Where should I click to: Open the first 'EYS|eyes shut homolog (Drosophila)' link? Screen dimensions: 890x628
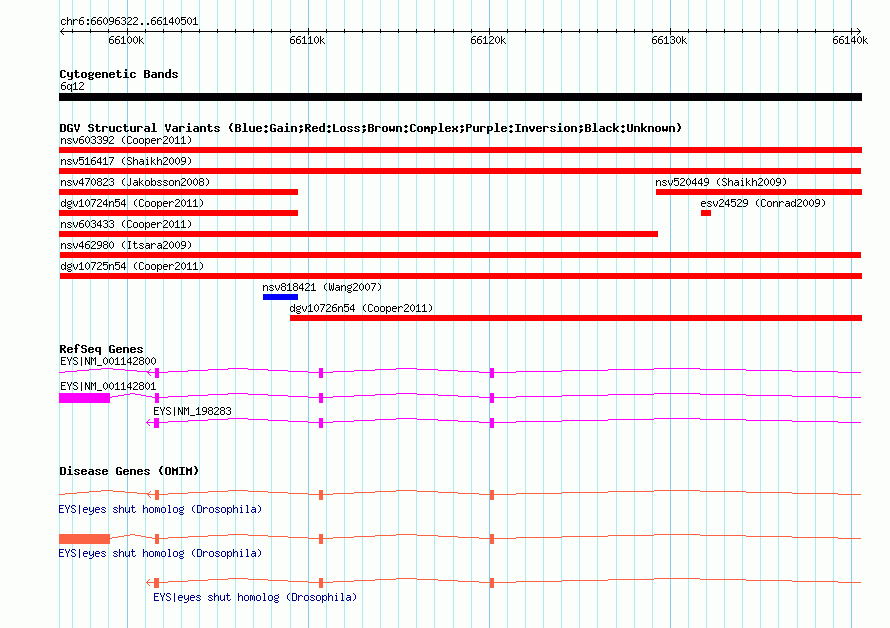(x=160, y=509)
